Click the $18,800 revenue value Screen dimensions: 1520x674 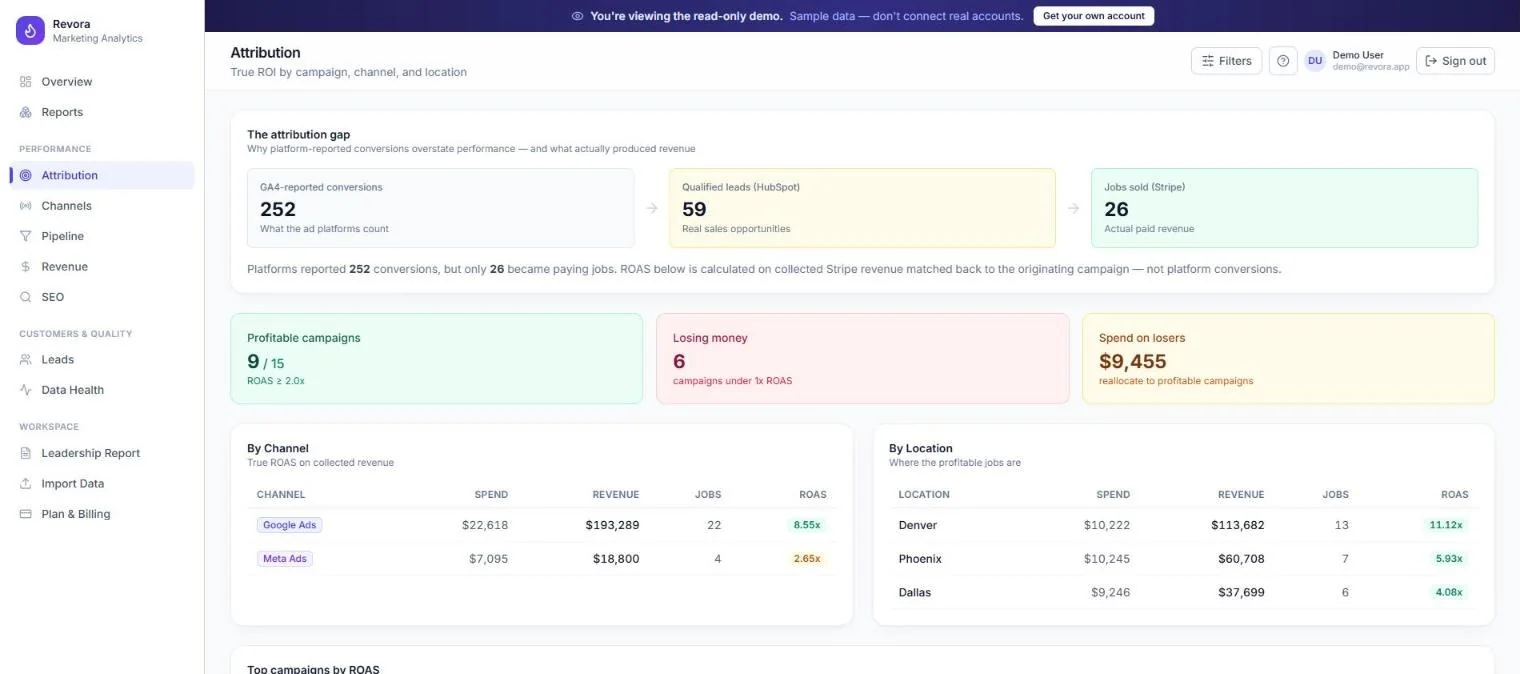616,559
